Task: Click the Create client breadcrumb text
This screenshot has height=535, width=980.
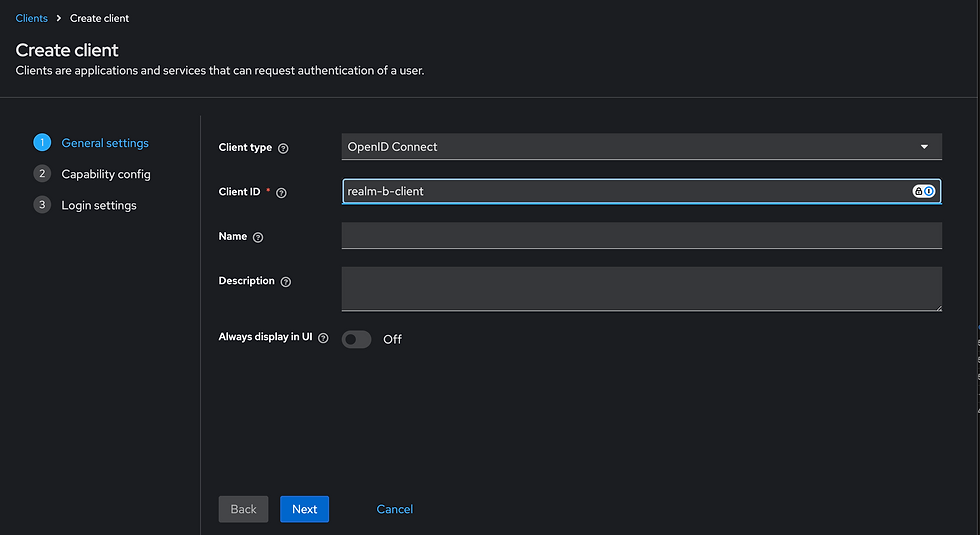Action: click(x=99, y=18)
